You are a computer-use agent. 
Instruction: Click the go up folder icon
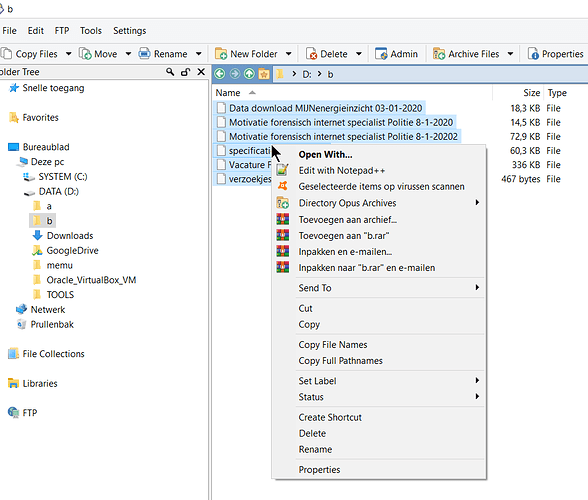point(249,74)
